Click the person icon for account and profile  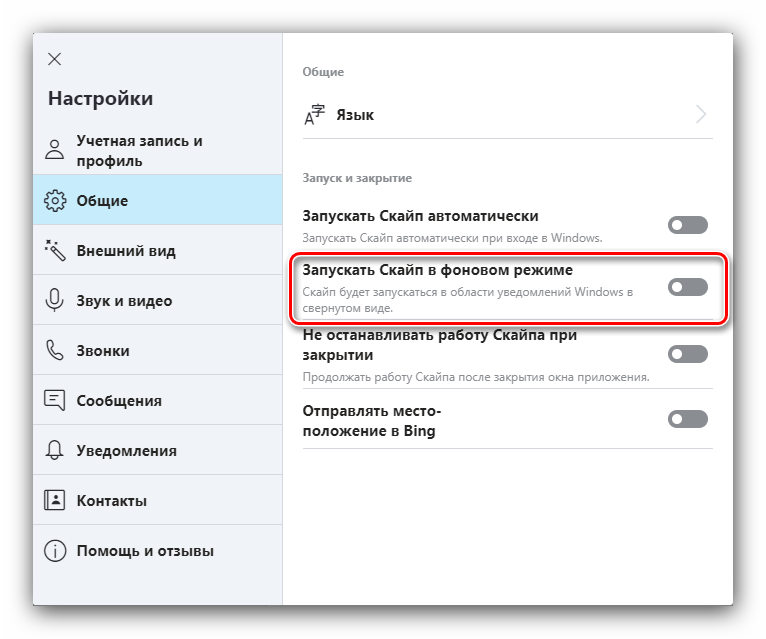(x=55, y=149)
